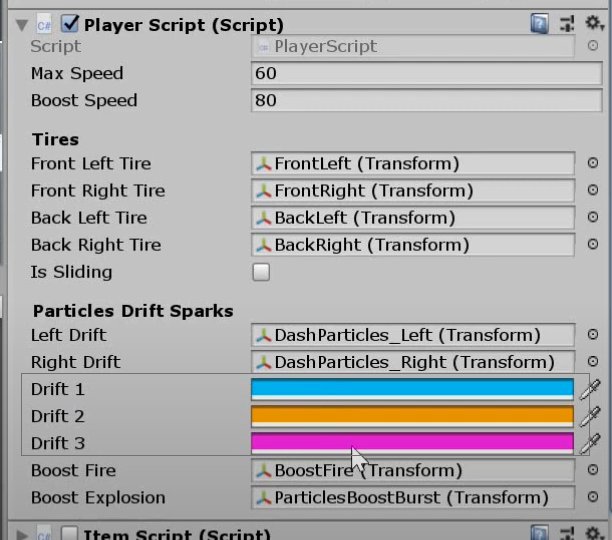The width and height of the screenshot is (612, 540).
Task: Open Player Script help reference icon
Action: point(539,24)
